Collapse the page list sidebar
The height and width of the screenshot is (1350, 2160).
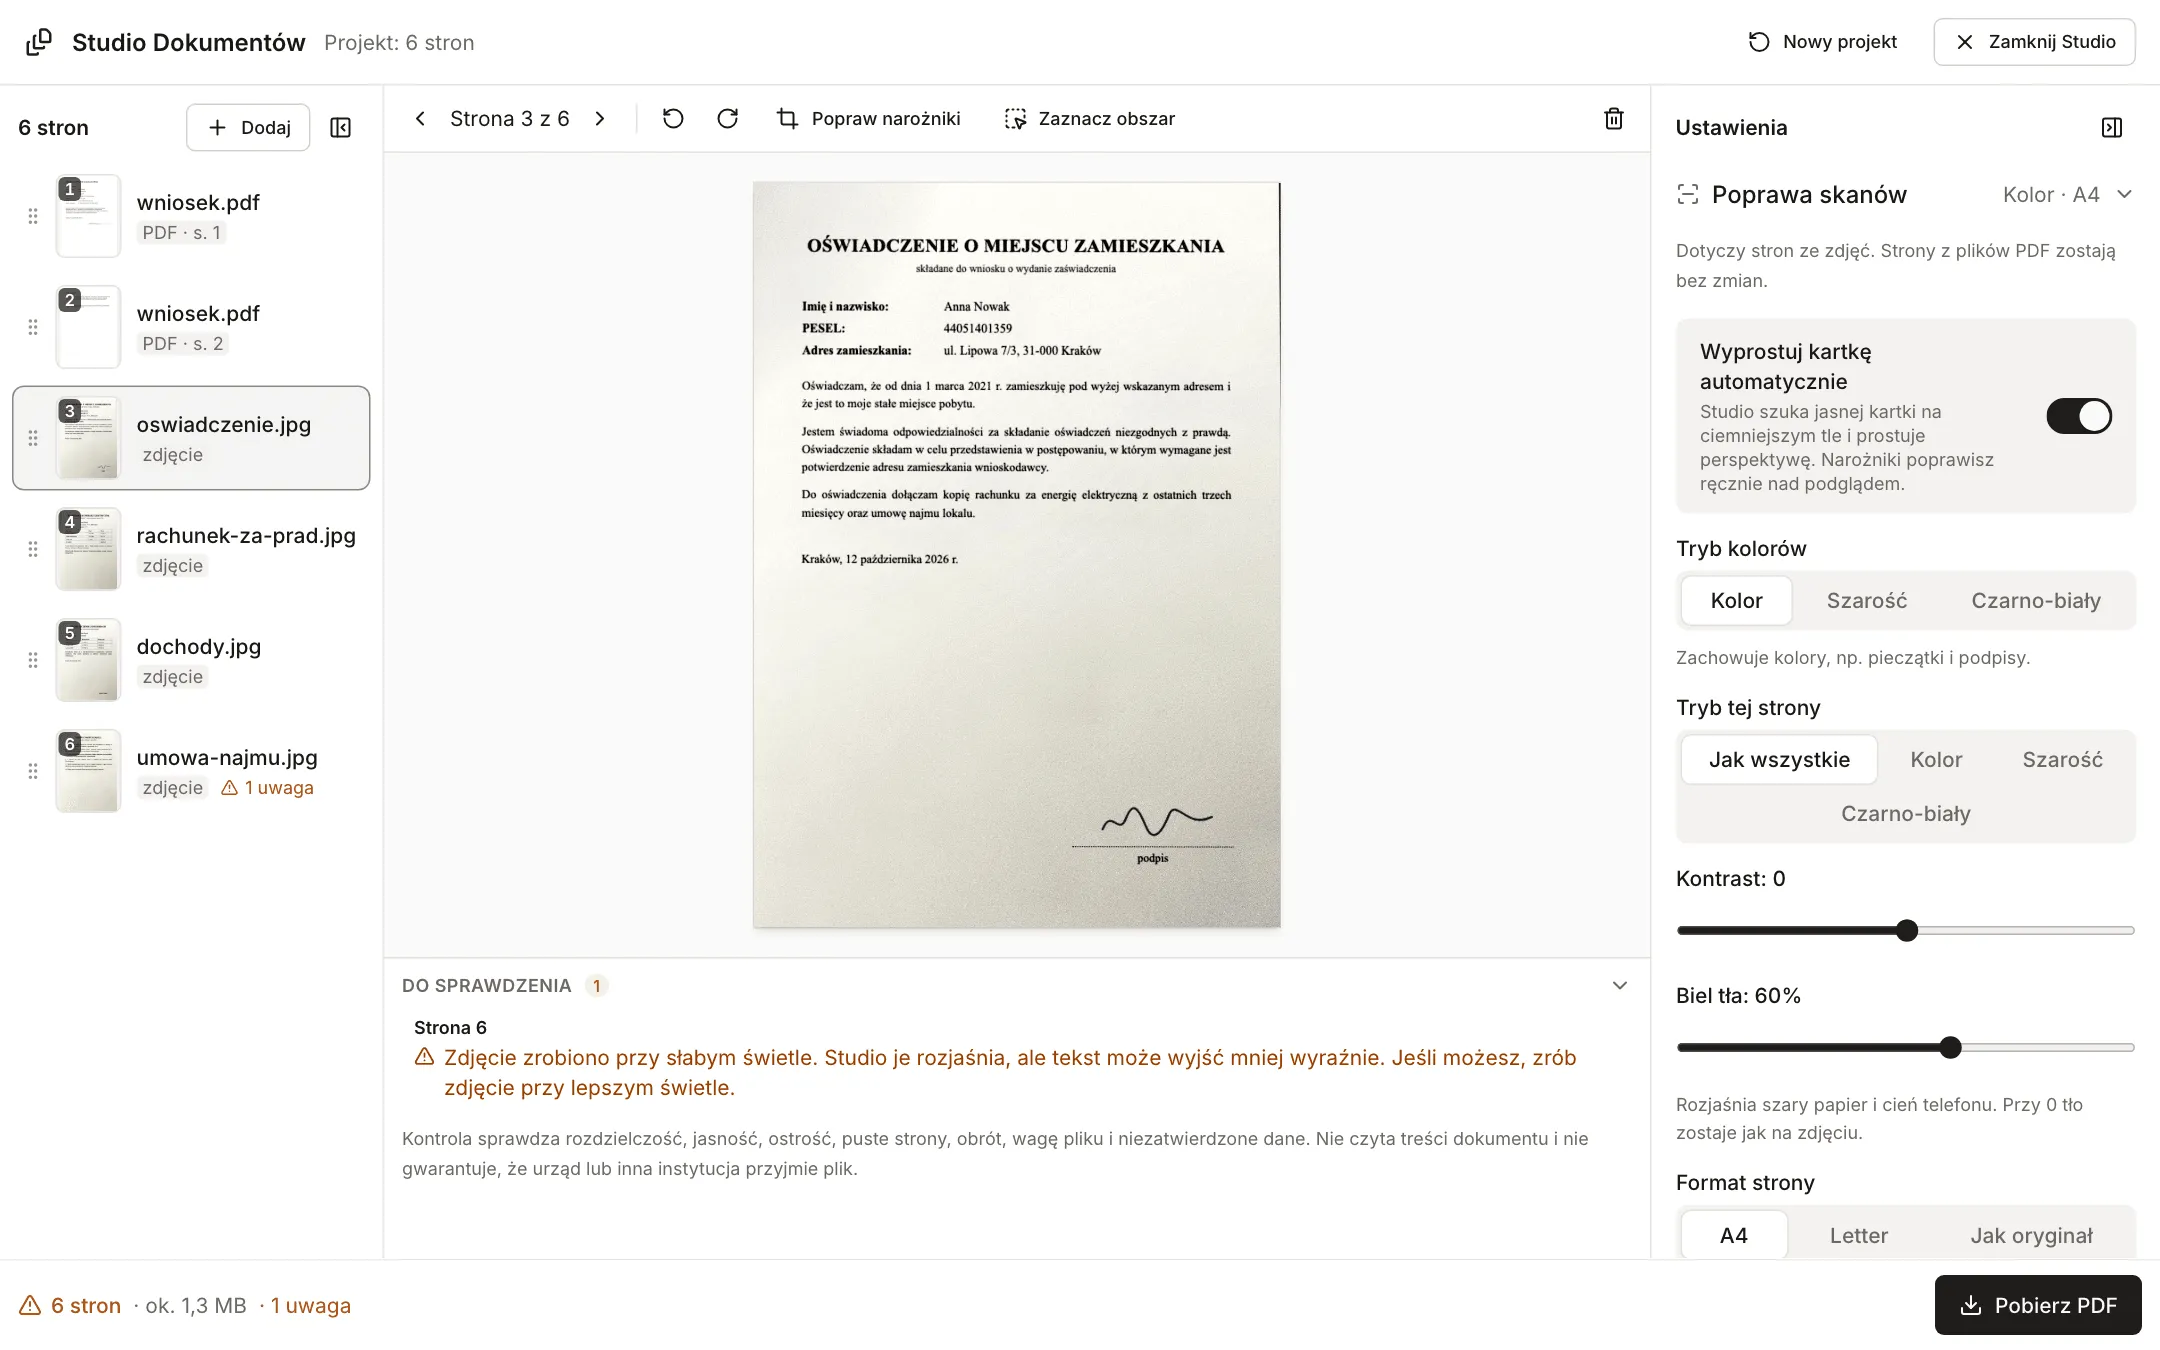point(340,128)
